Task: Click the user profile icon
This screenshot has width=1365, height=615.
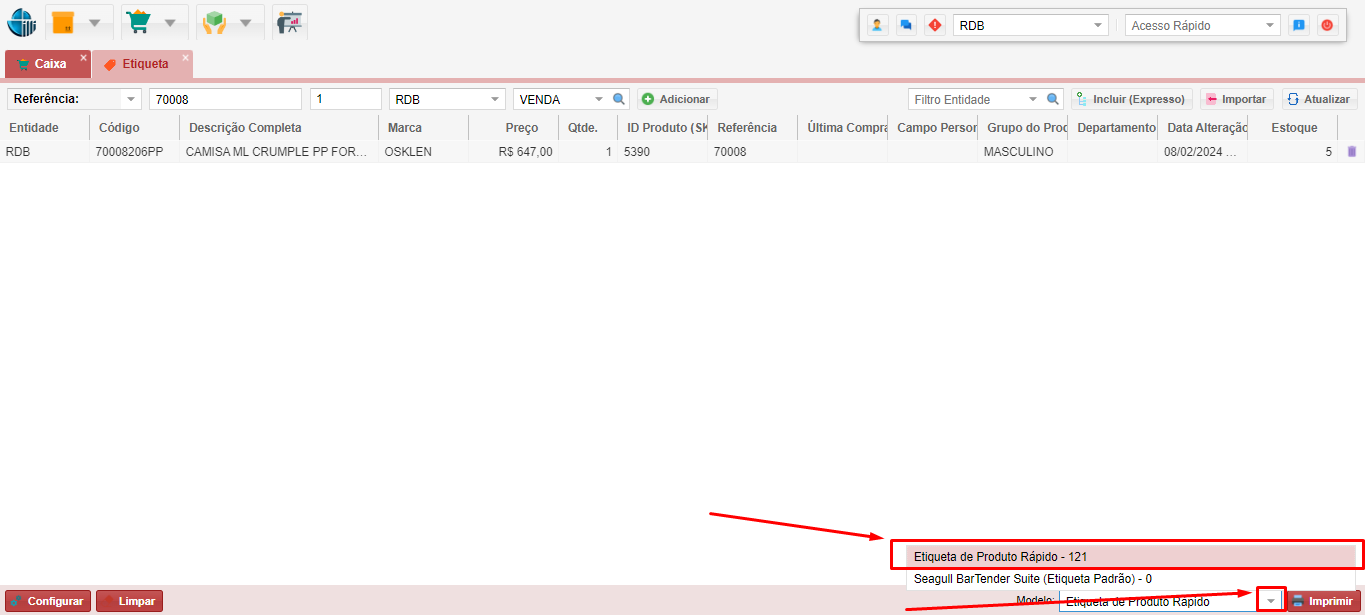Action: point(877,26)
